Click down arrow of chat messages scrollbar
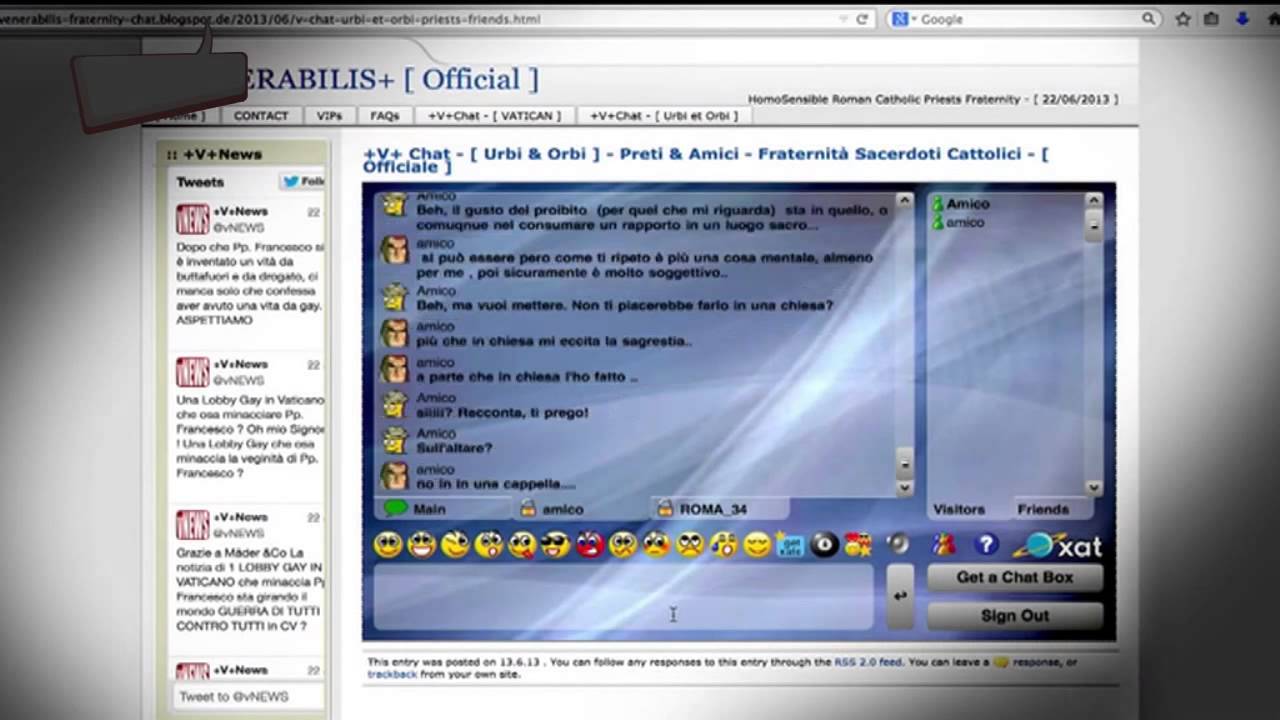The width and height of the screenshot is (1280, 720). [904, 488]
